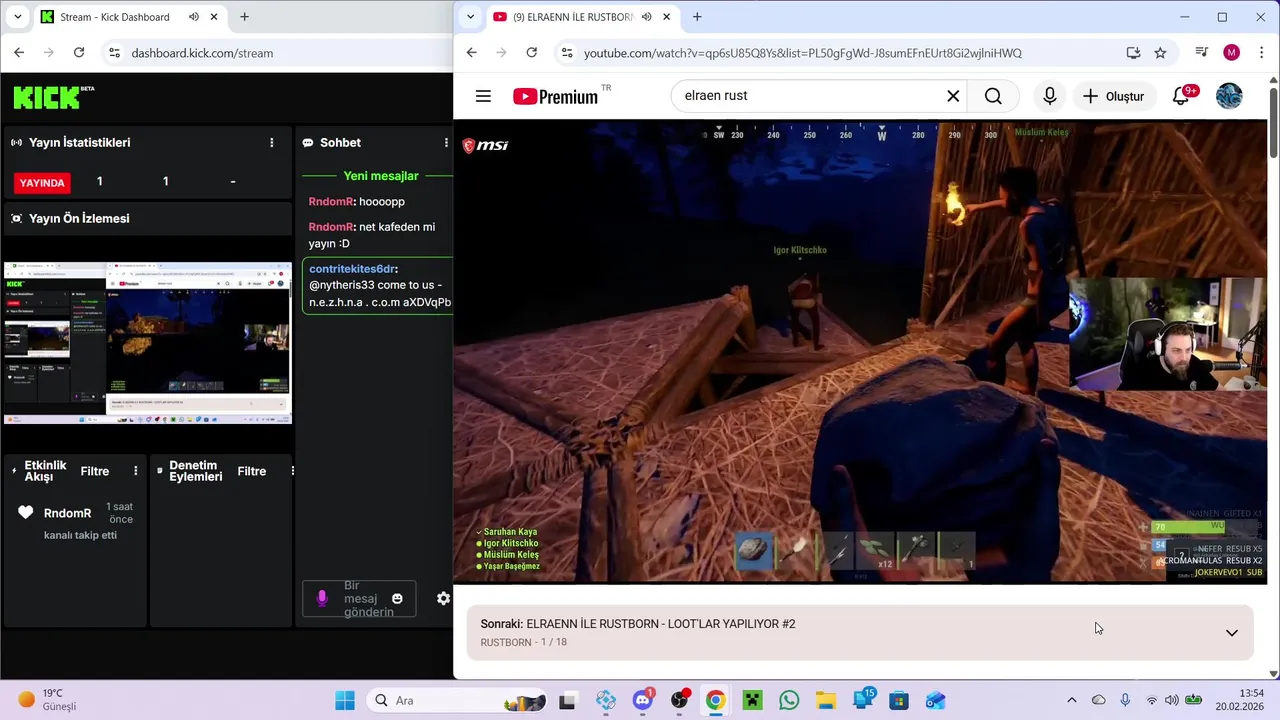This screenshot has width=1280, height=720.
Task: Bookmark the YouTube page with star
Action: pos(1160,53)
